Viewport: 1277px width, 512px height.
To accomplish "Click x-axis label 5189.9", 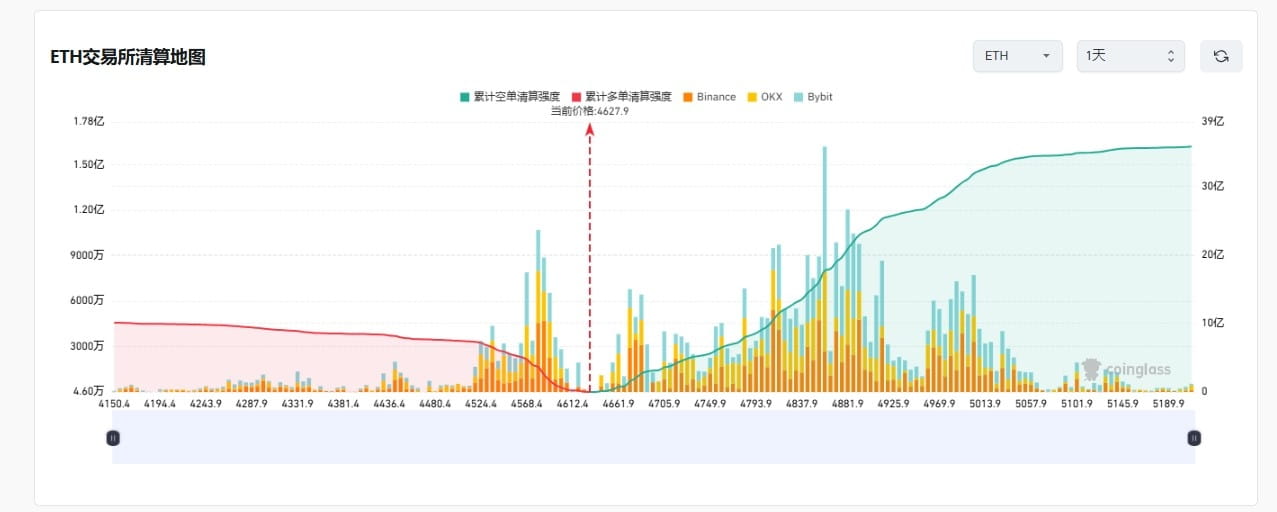I will [1167, 404].
